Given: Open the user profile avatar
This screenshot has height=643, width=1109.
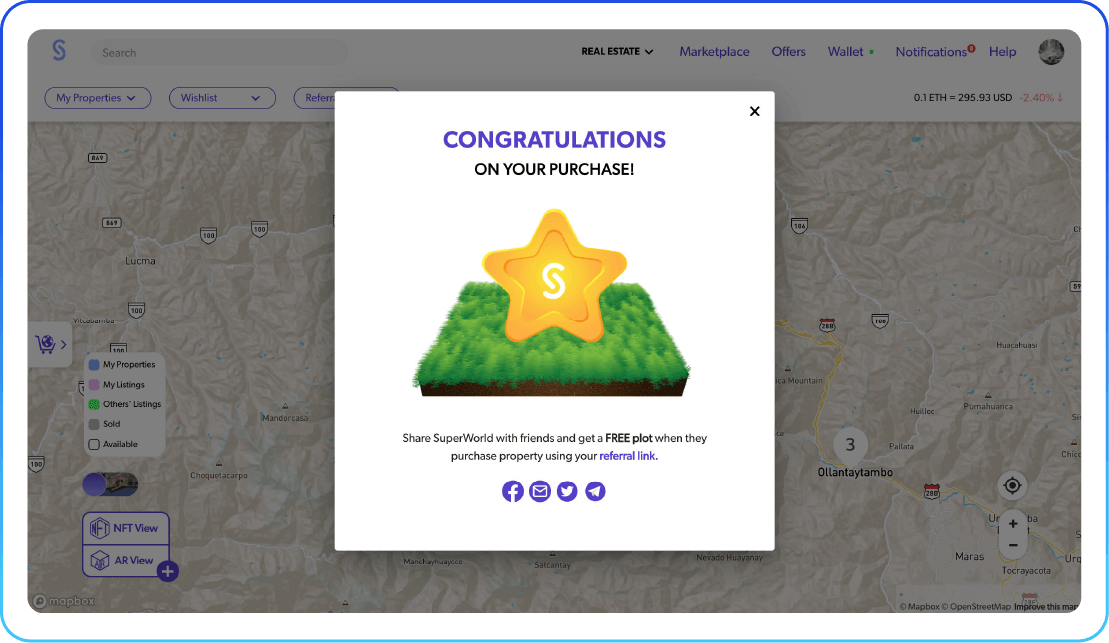Looking at the screenshot, I should pyautogui.click(x=1051, y=52).
